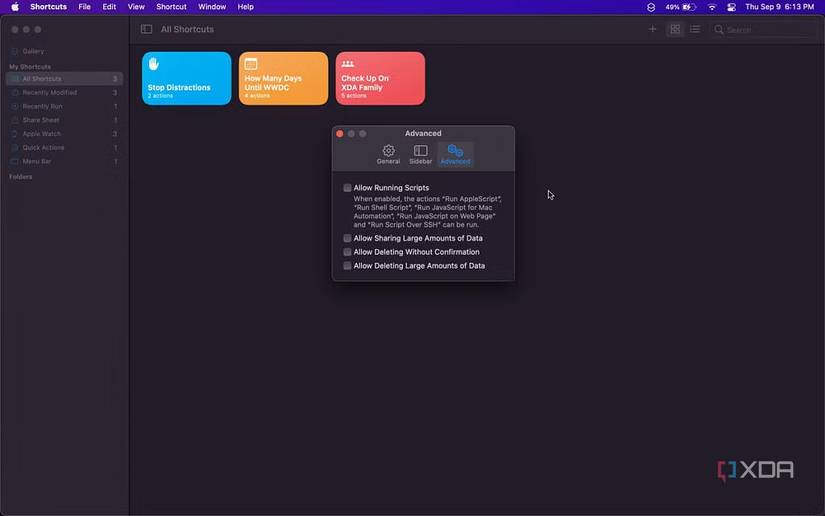The image size is (825, 516).
Task: Open Recently Run in the sidebar
Action: [64, 106]
